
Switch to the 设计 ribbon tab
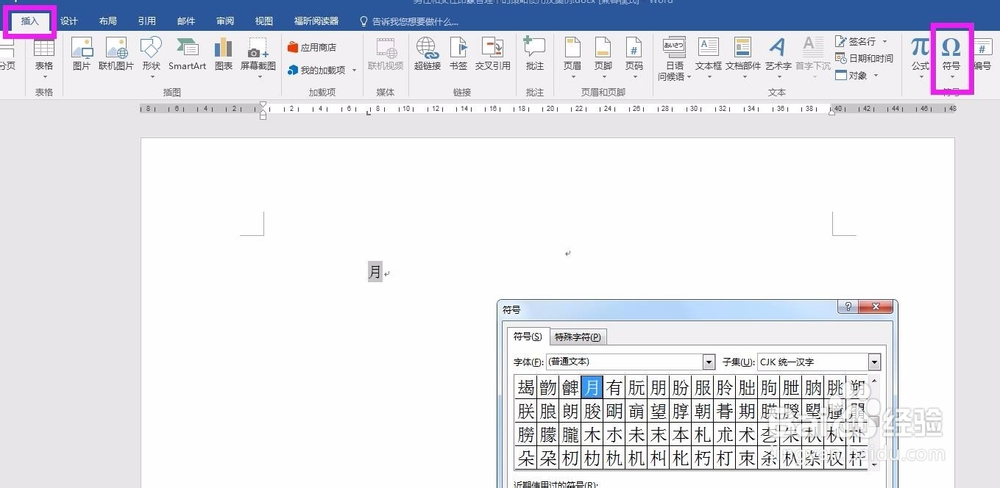pos(69,21)
